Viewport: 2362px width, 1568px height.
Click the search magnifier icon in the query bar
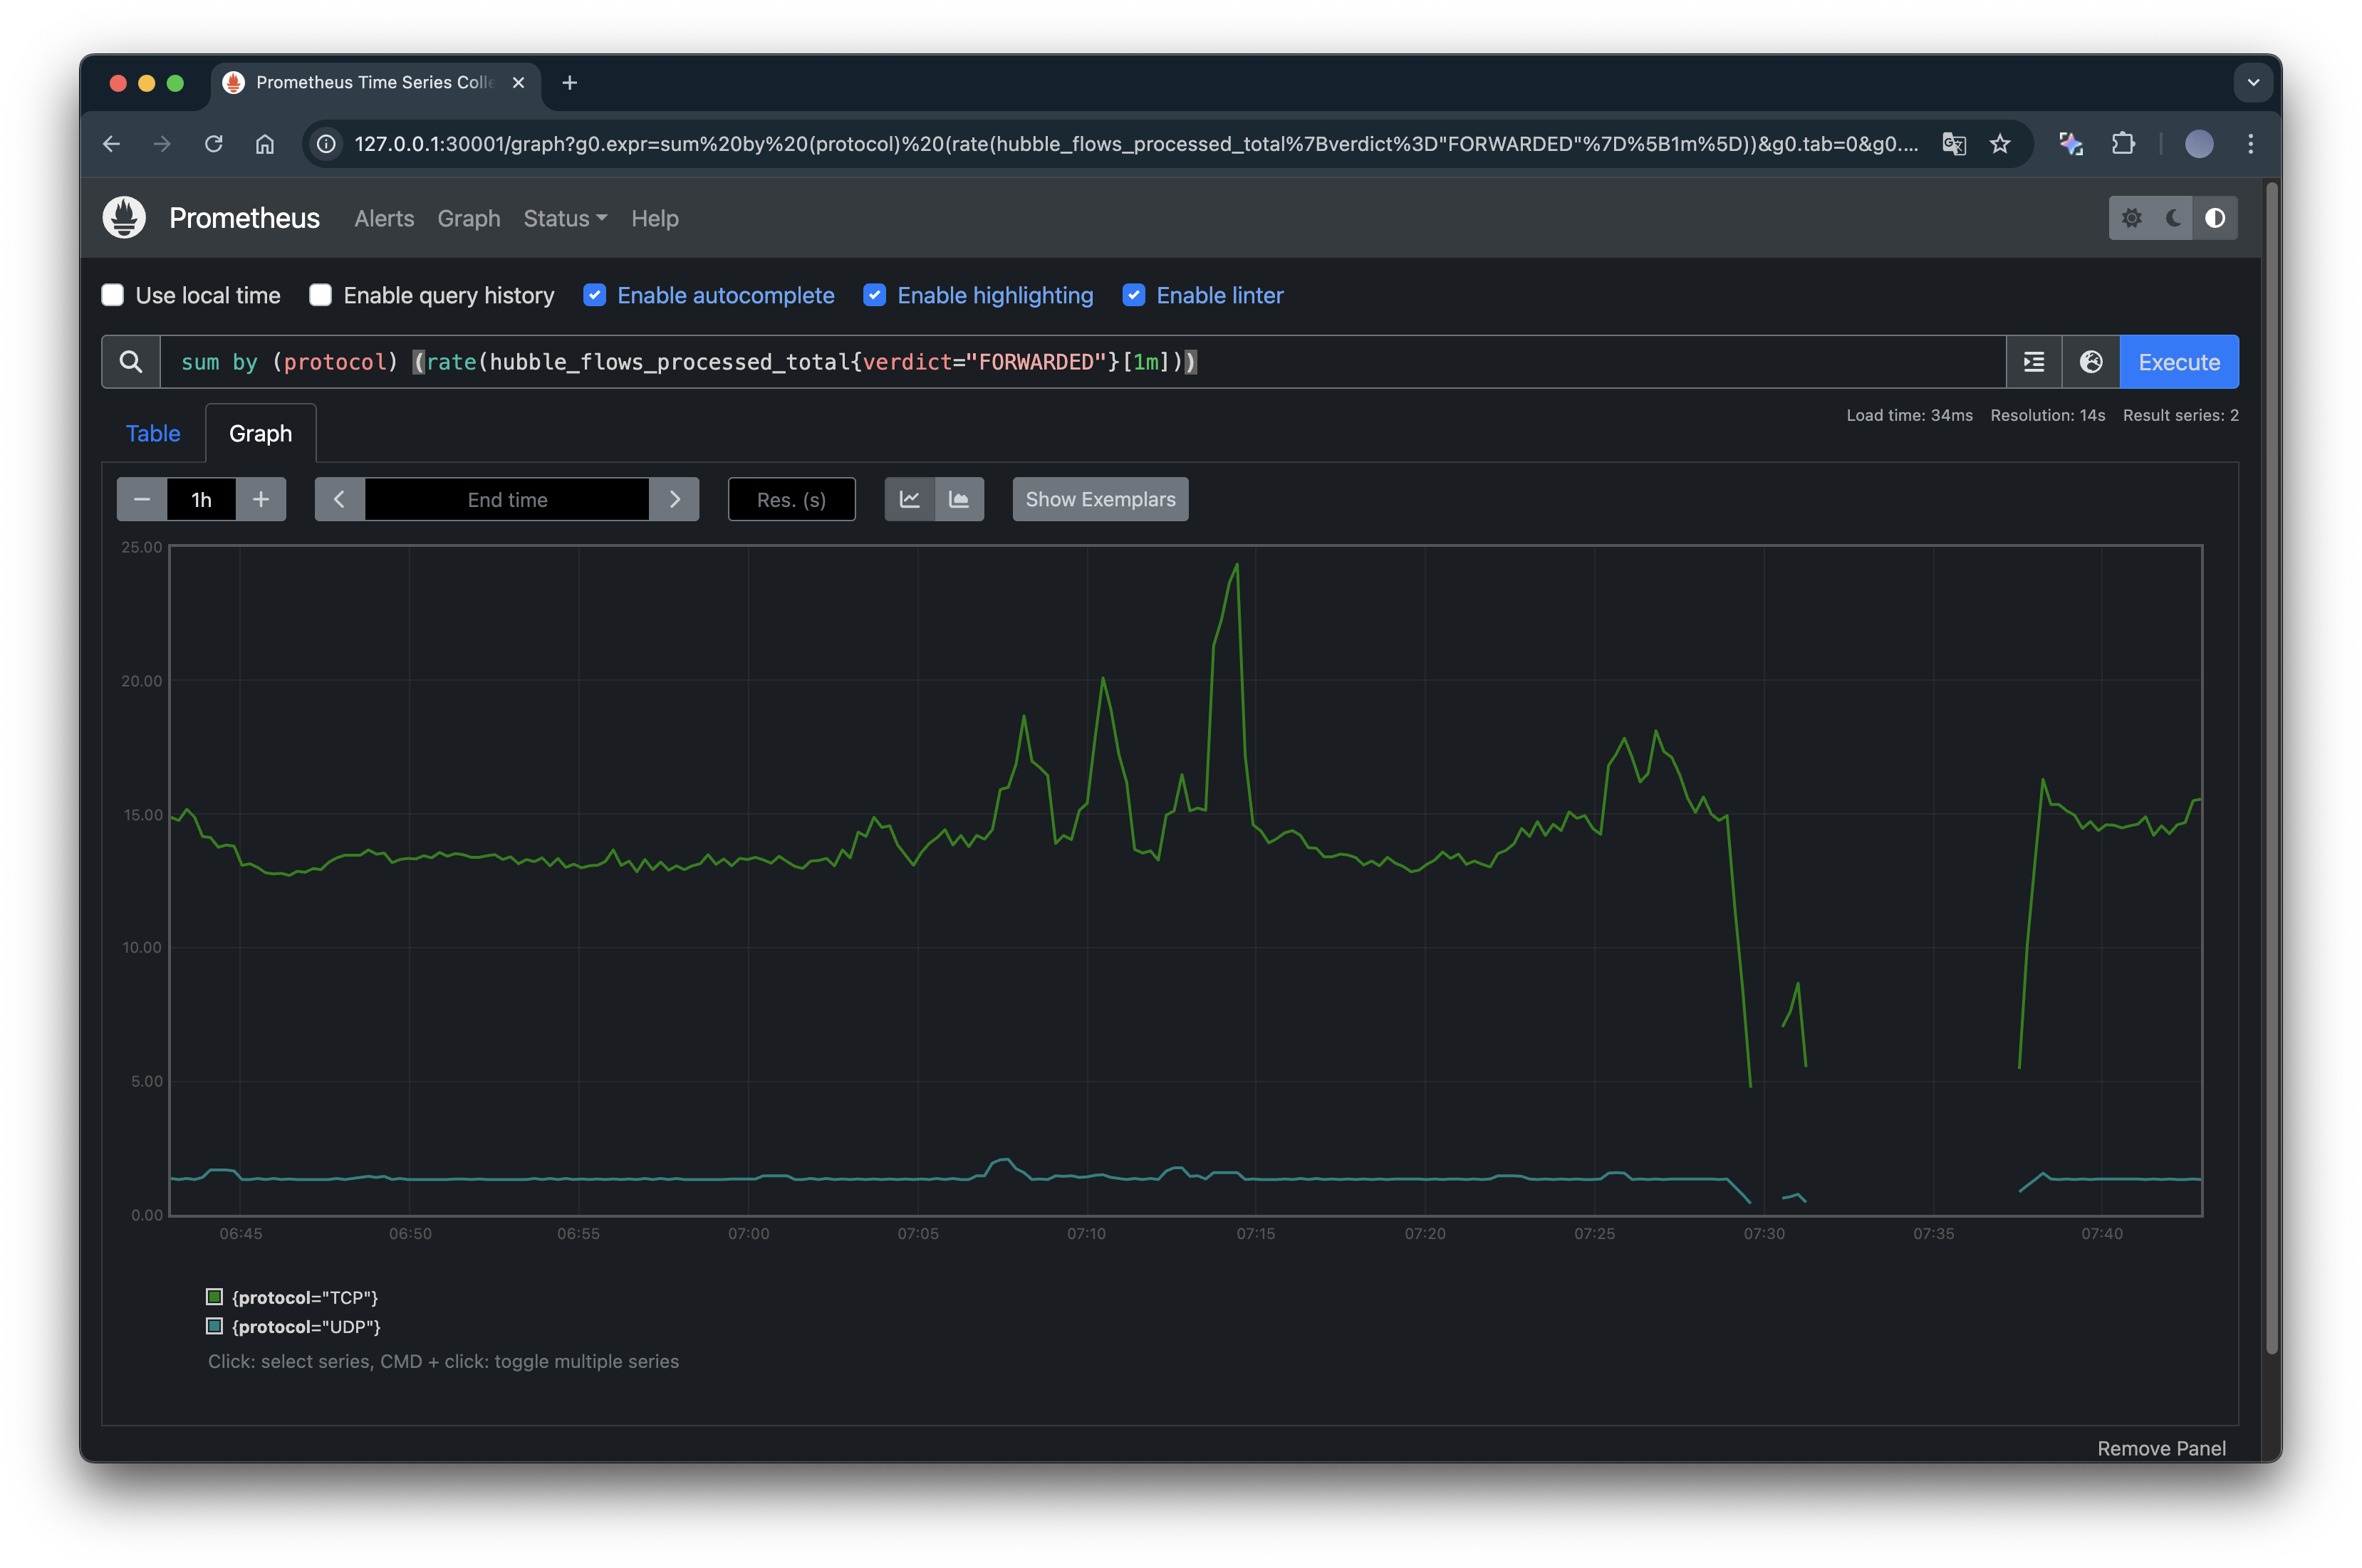(131, 362)
